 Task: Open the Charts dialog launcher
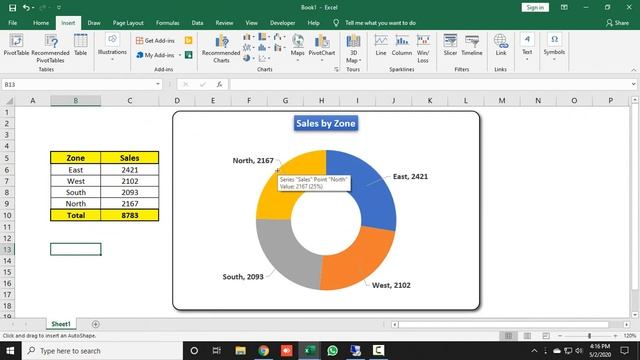[x=336, y=69]
